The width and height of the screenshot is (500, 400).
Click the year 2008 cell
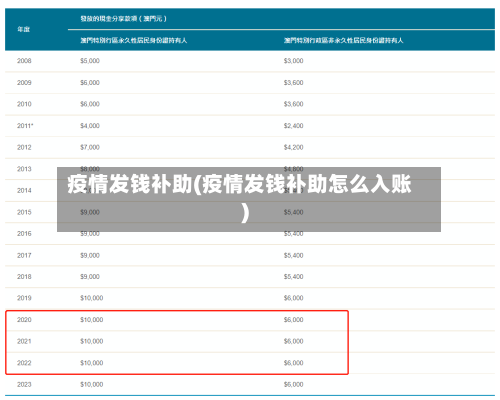pyautogui.click(x=24, y=61)
